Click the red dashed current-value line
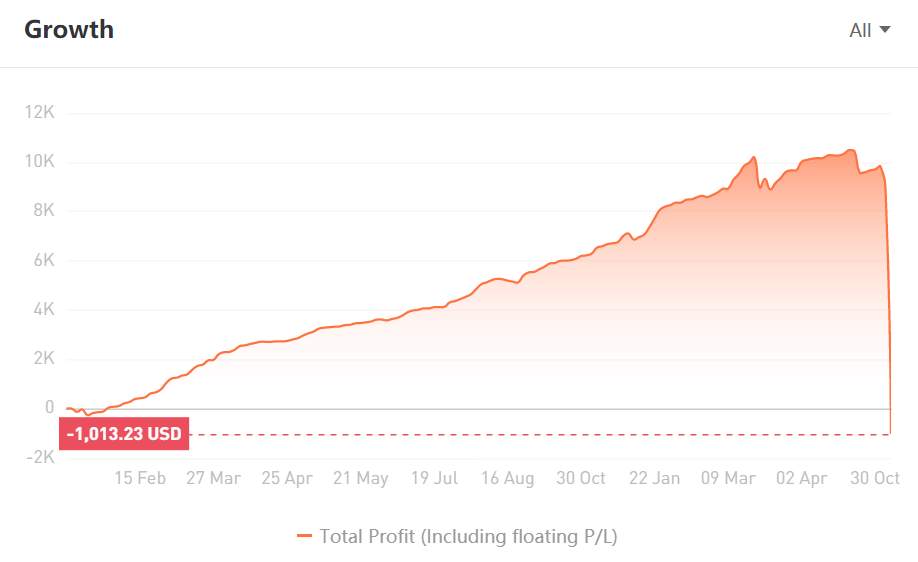The image size is (918, 562). point(539,434)
